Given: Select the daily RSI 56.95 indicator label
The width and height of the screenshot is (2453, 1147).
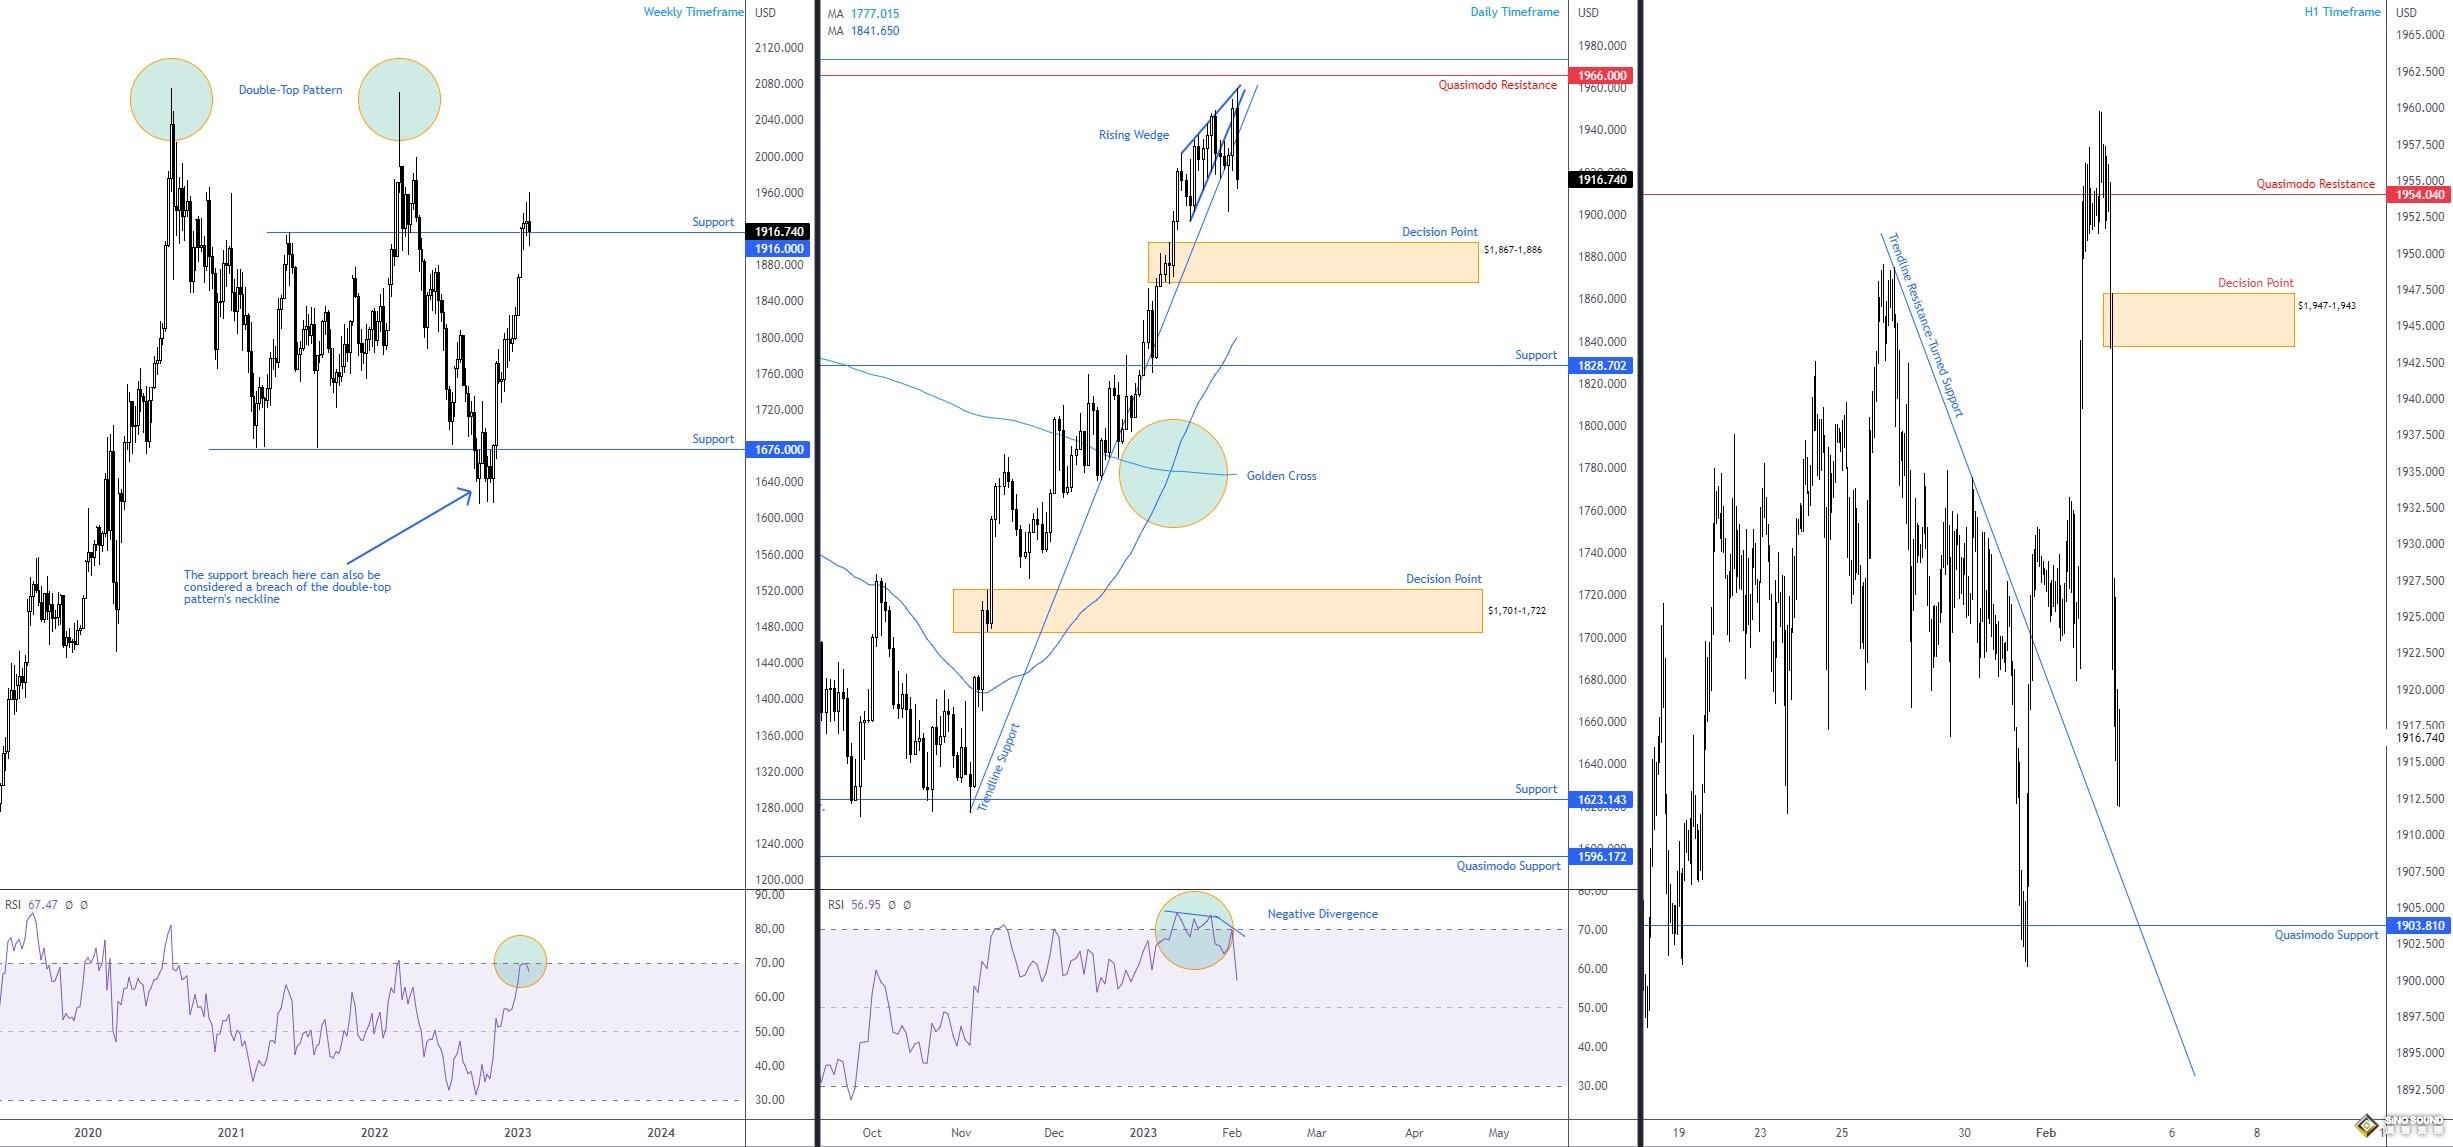Looking at the screenshot, I should pos(855,905).
